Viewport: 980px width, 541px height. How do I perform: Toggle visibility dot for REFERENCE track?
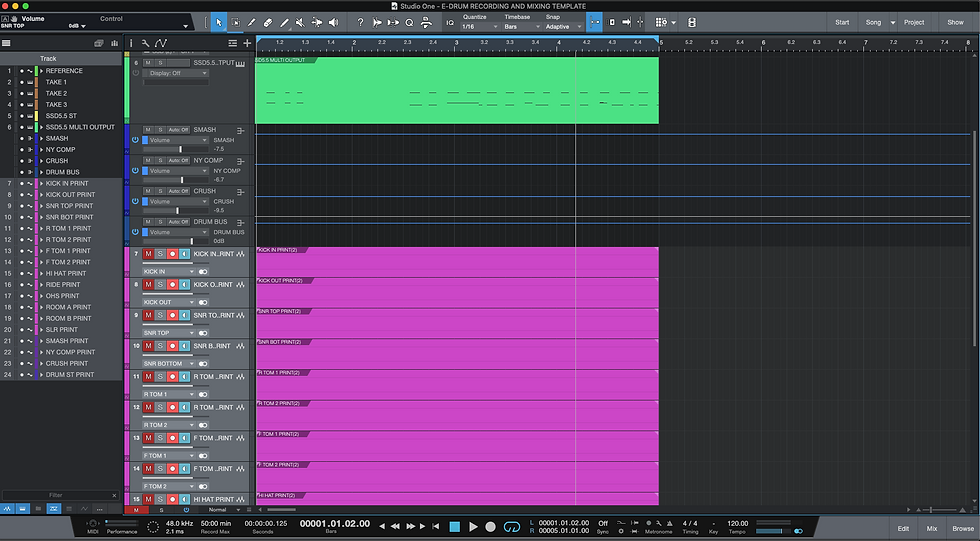coord(21,71)
